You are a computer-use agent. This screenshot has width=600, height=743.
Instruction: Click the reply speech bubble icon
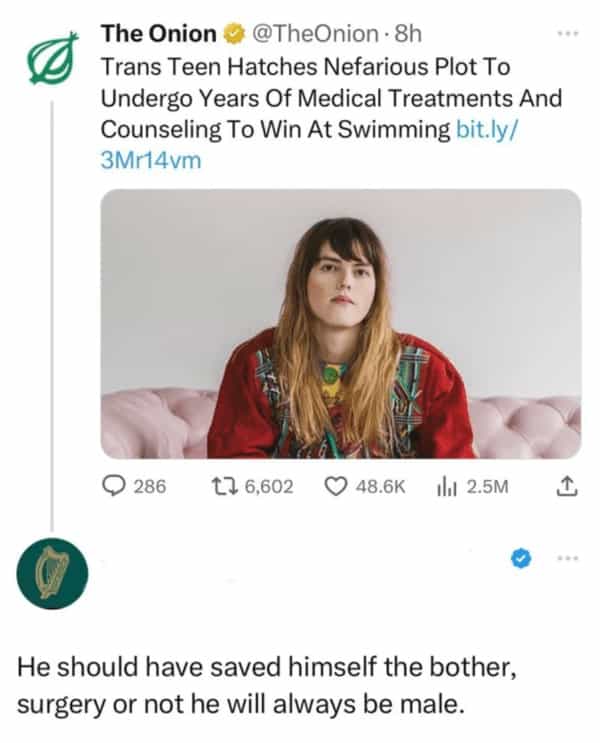[x=114, y=487]
